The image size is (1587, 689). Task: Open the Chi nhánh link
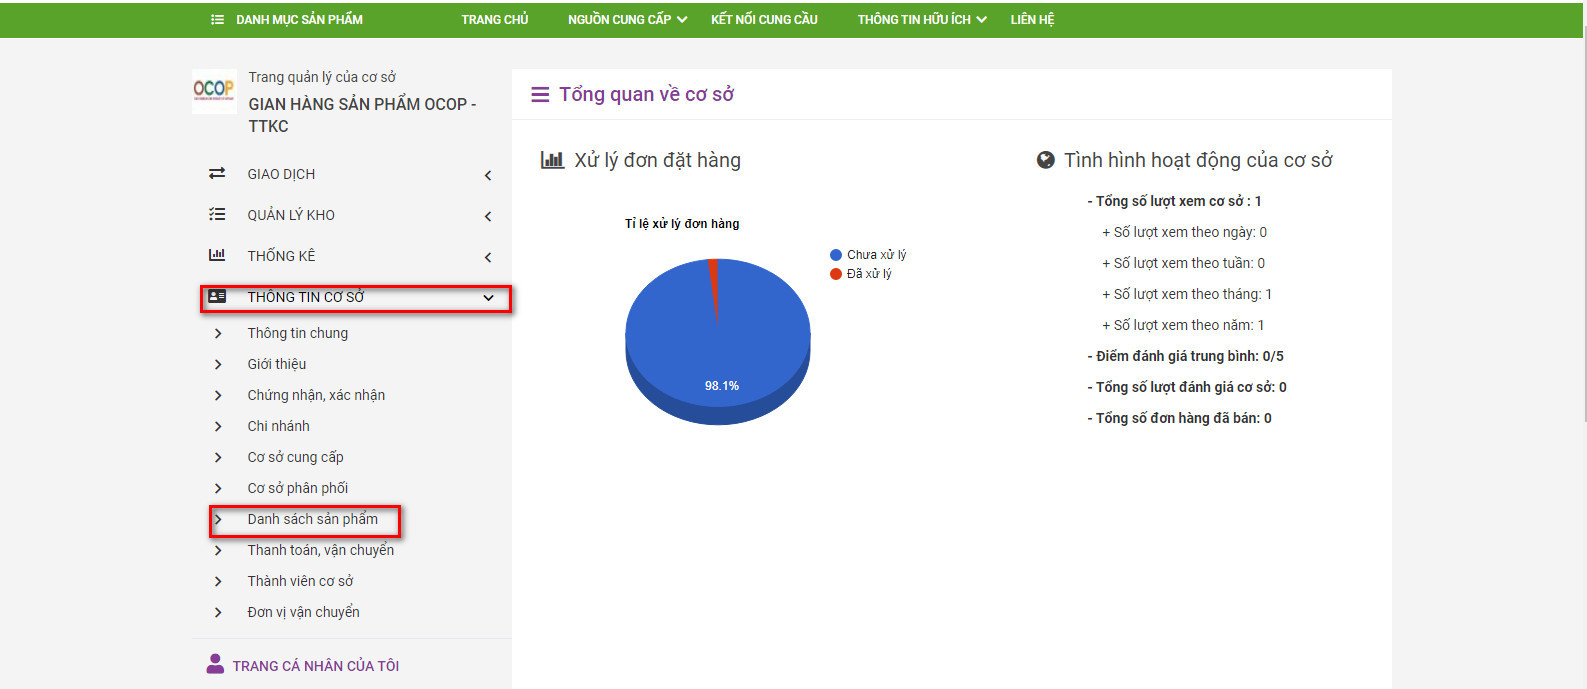[x=279, y=426]
